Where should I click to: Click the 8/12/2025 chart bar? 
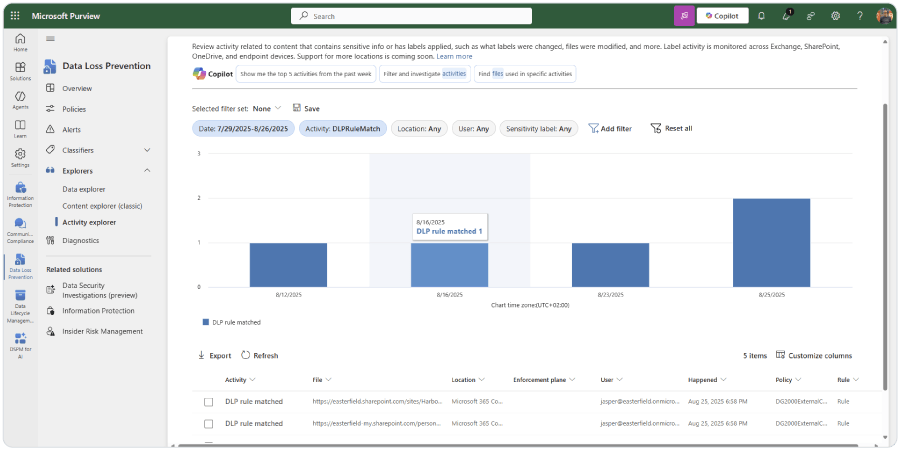pyautogui.click(x=288, y=265)
